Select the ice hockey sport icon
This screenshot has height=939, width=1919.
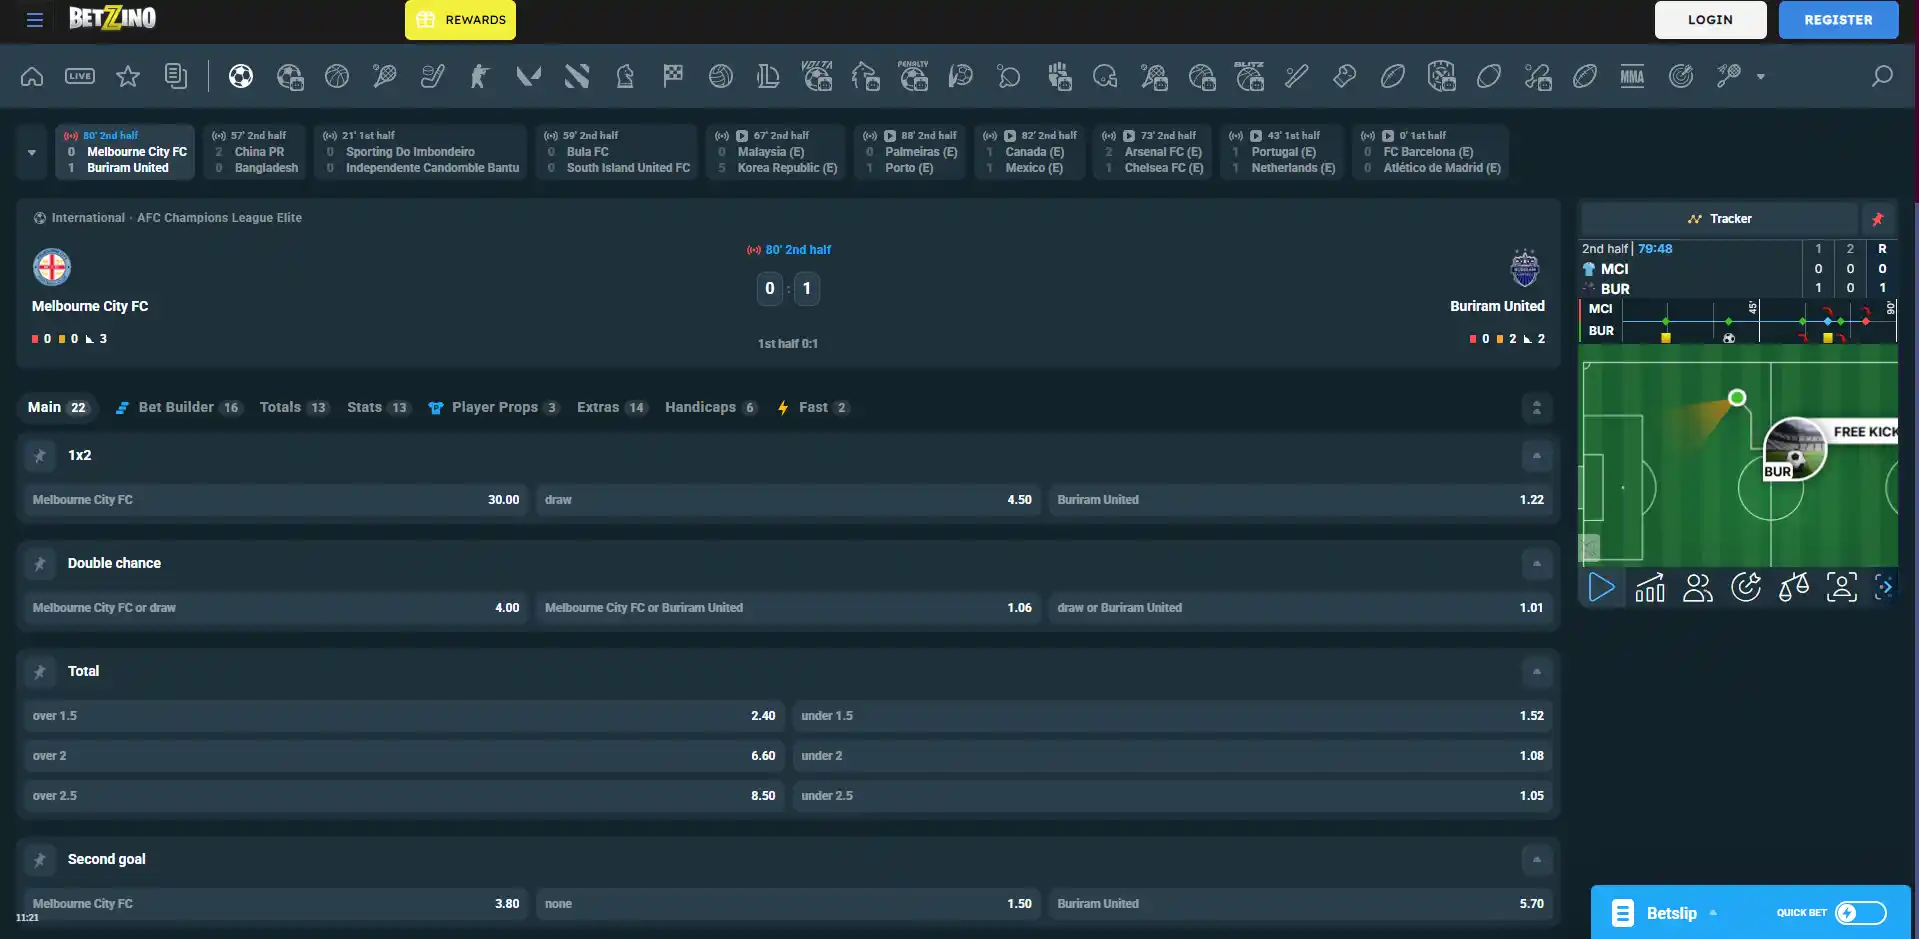[433, 76]
